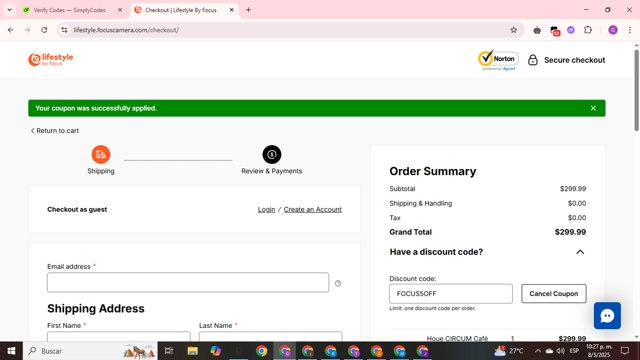Screen dimensions: 640x360
Task: Close the Checkout tab
Action: [231, 10]
